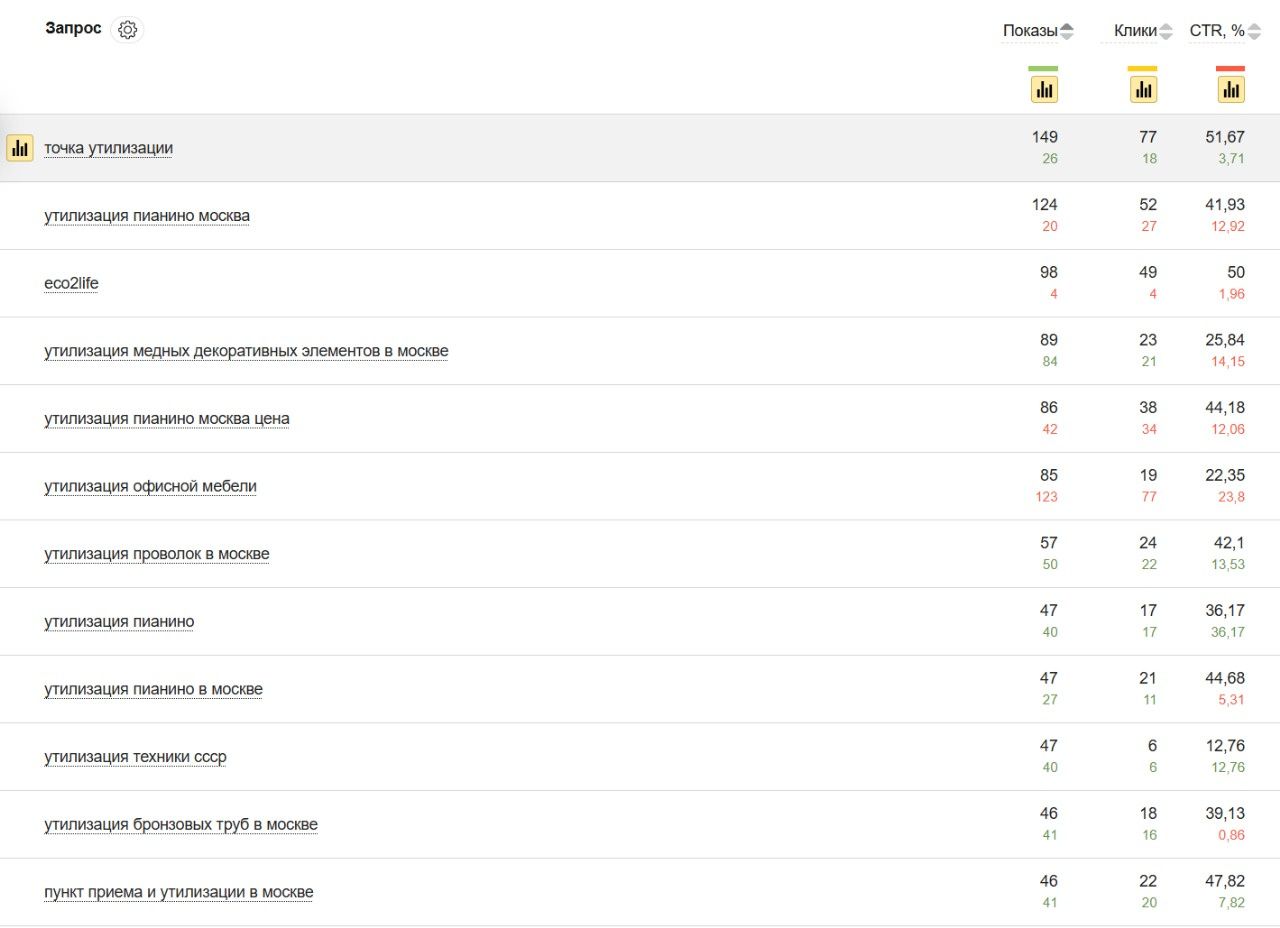Open query утилизация пианино москва
The image size is (1280, 928).
[x=147, y=216]
